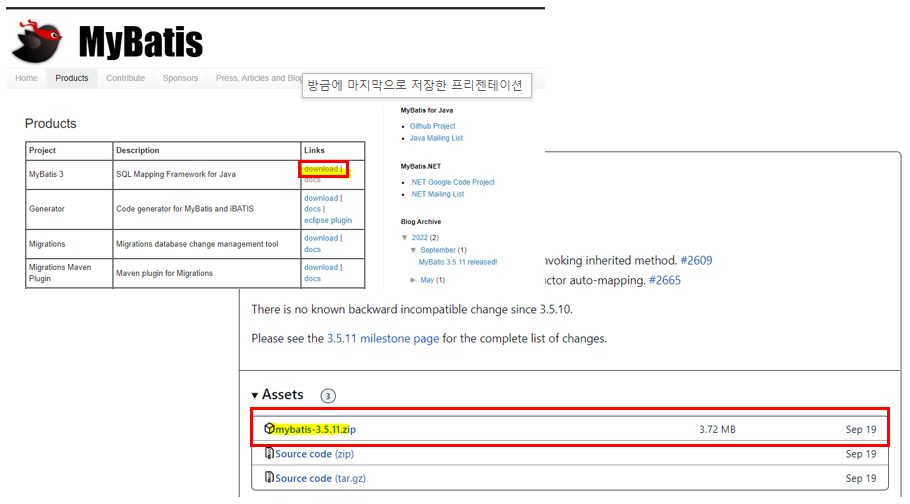Open issue #2609 link

[696, 260]
